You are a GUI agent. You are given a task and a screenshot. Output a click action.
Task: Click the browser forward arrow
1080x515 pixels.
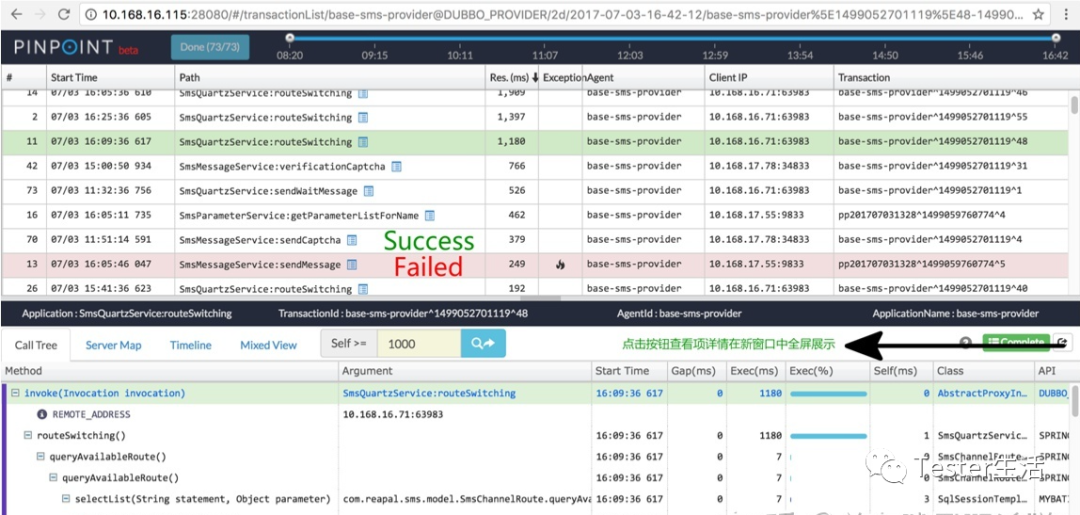point(38,14)
